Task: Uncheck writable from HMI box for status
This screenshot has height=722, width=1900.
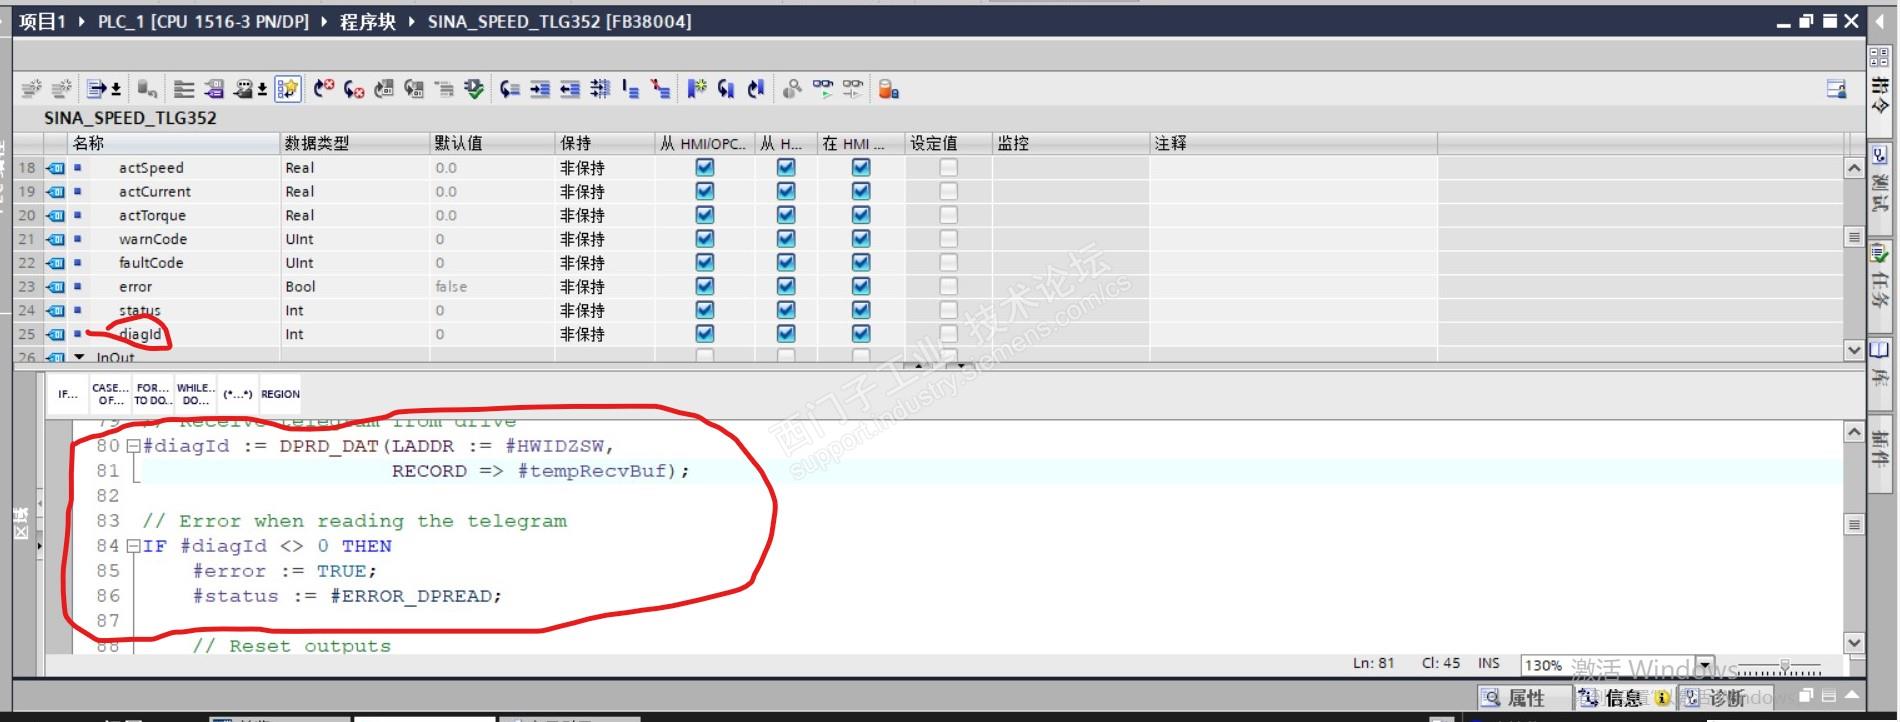Action: pyautogui.click(x=786, y=310)
